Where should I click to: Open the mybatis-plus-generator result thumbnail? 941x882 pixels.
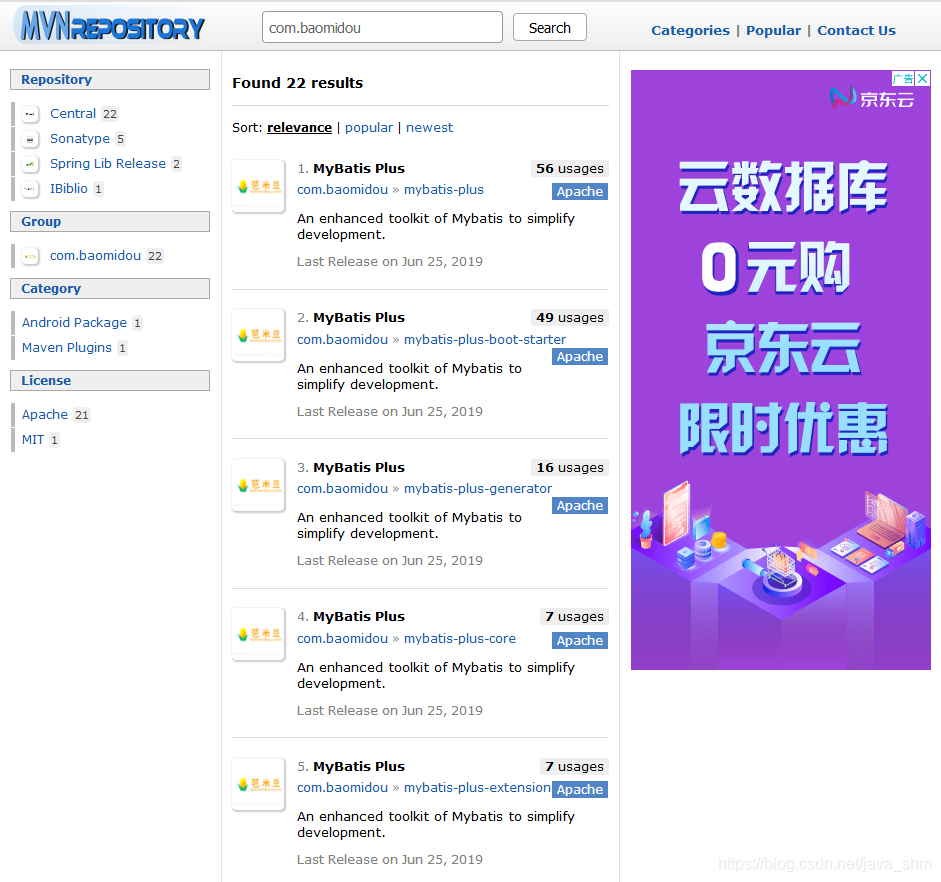point(259,485)
